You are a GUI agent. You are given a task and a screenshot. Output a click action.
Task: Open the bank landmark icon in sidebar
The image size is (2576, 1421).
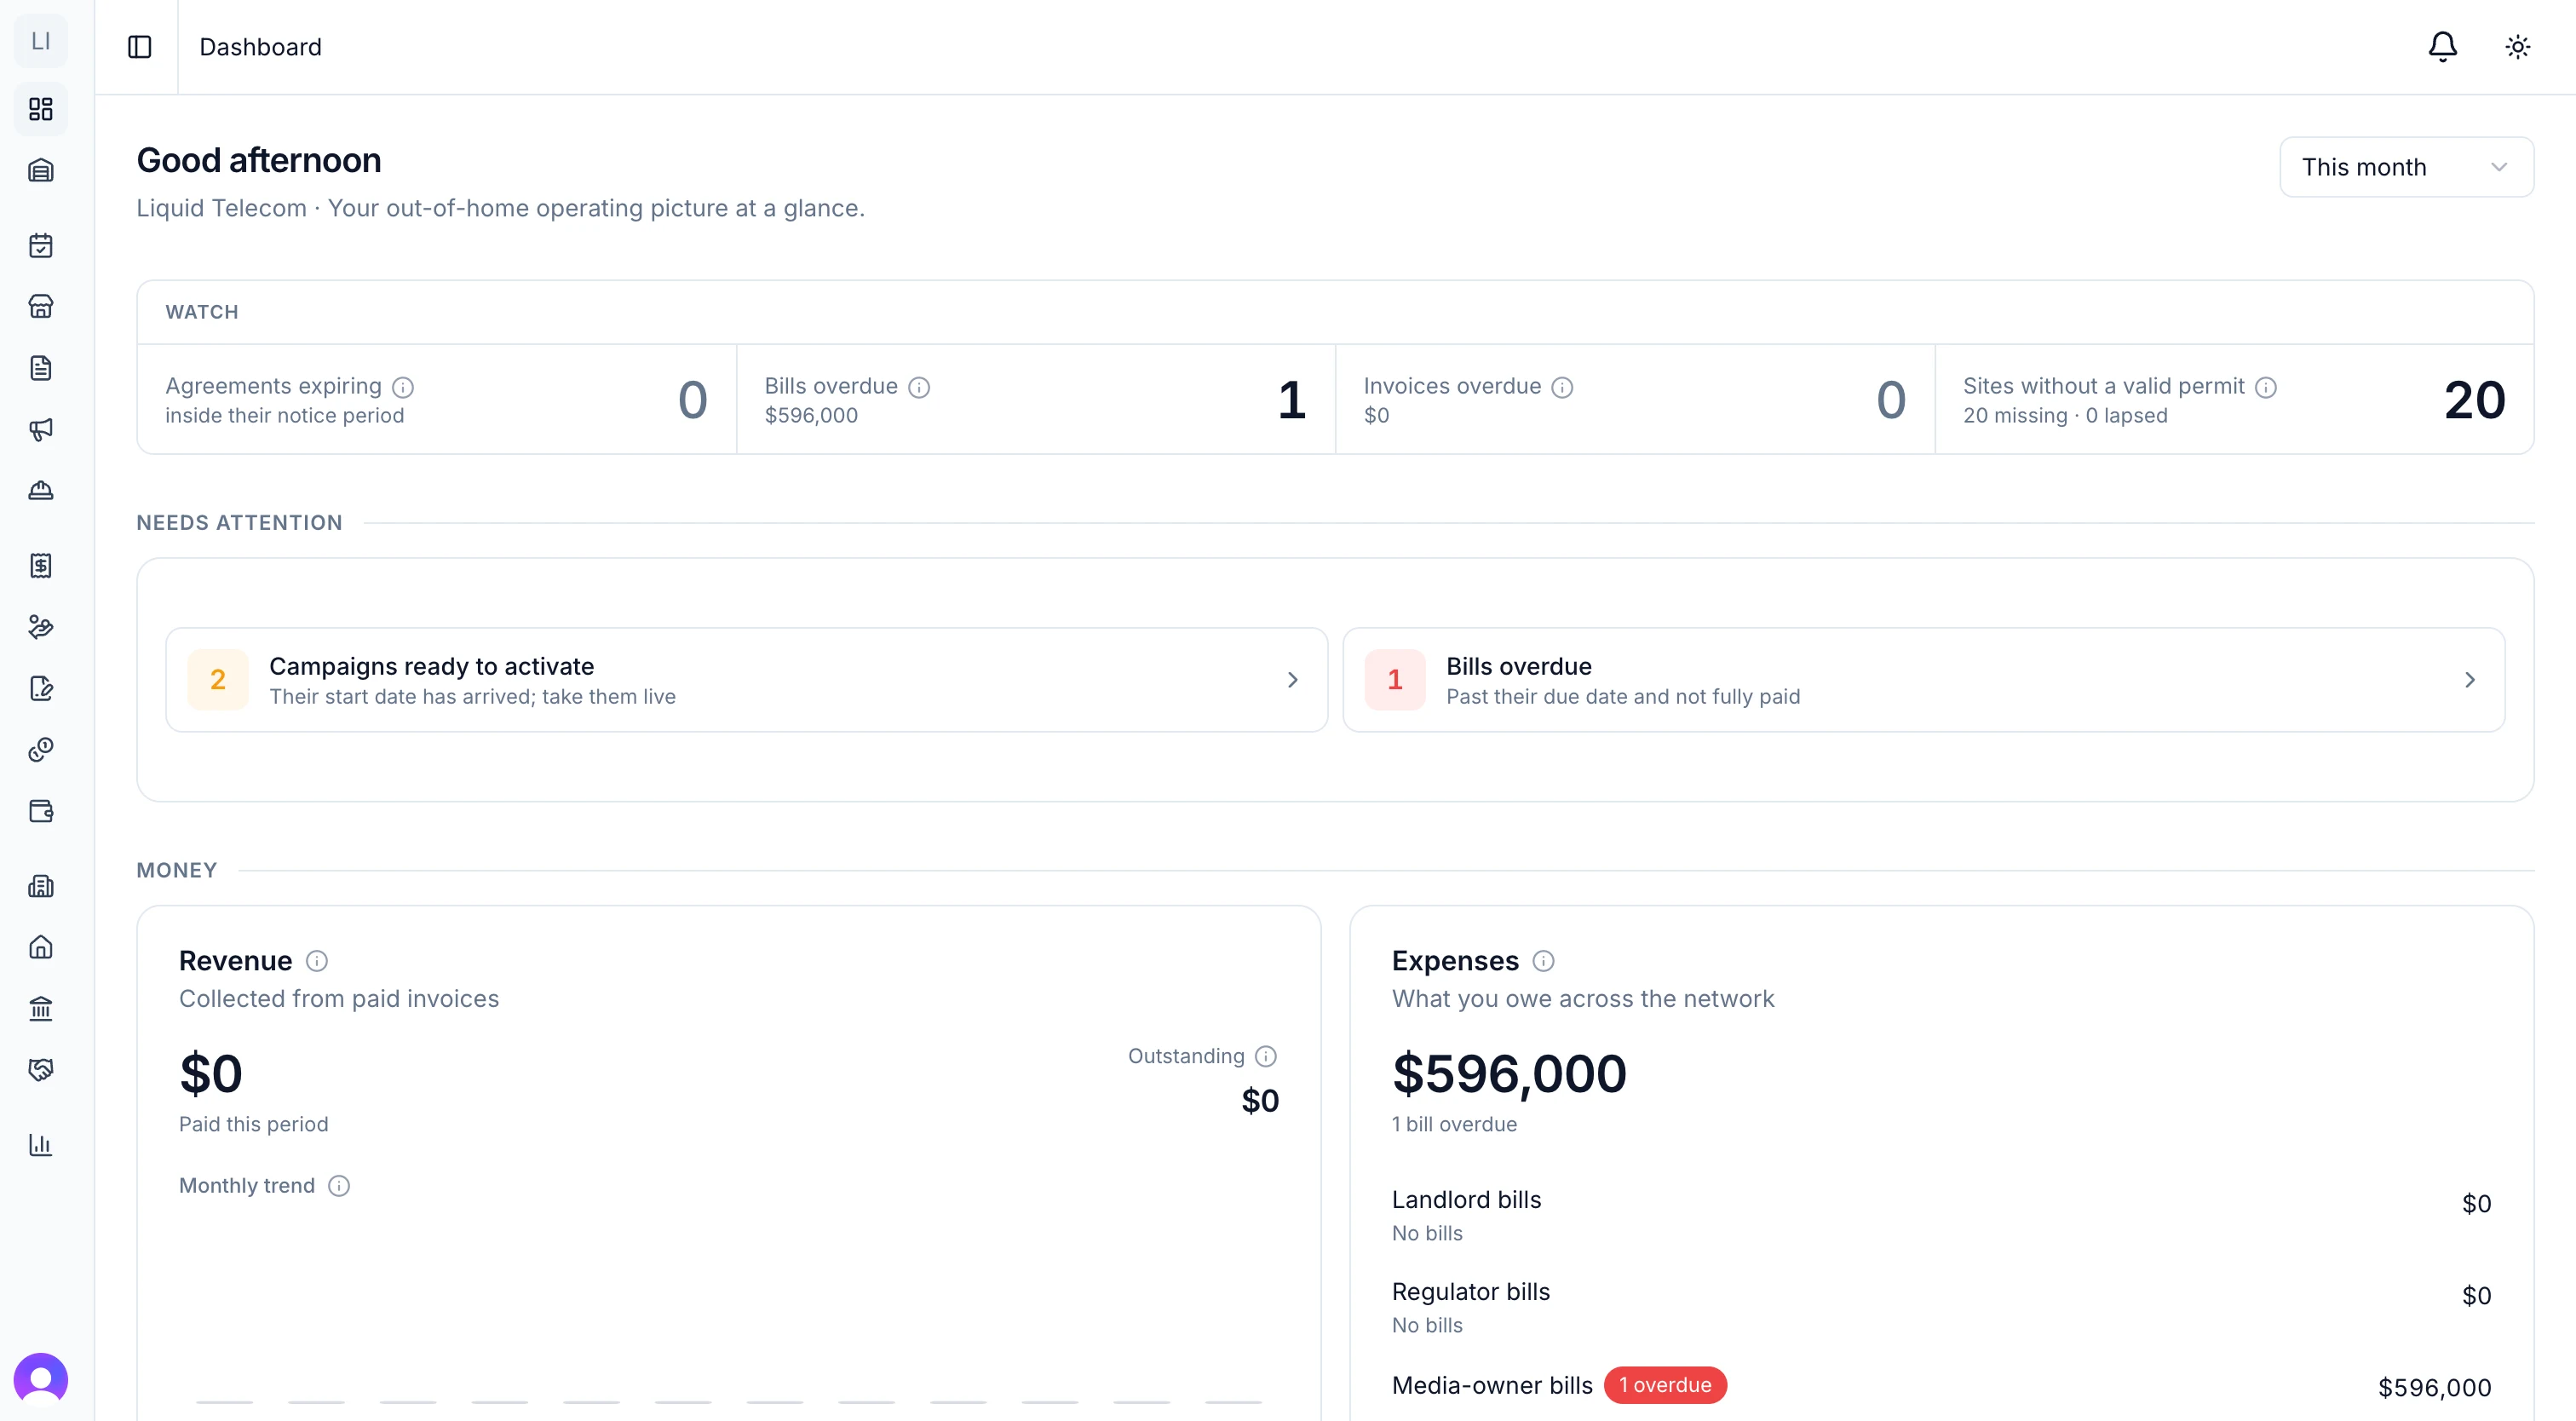tap(41, 1009)
